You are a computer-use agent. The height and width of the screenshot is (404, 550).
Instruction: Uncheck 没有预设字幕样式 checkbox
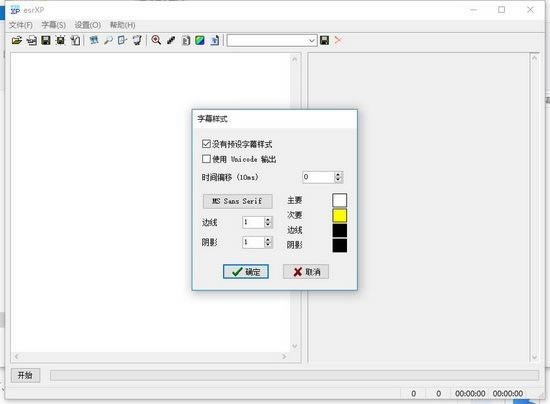click(x=206, y=144)
